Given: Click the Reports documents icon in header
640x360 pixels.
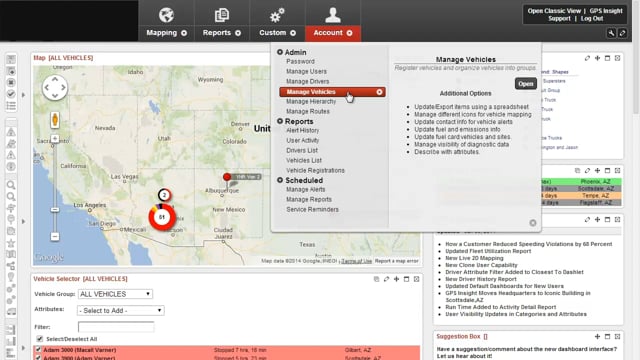Looking at the screenshot, I should (222, 15).
